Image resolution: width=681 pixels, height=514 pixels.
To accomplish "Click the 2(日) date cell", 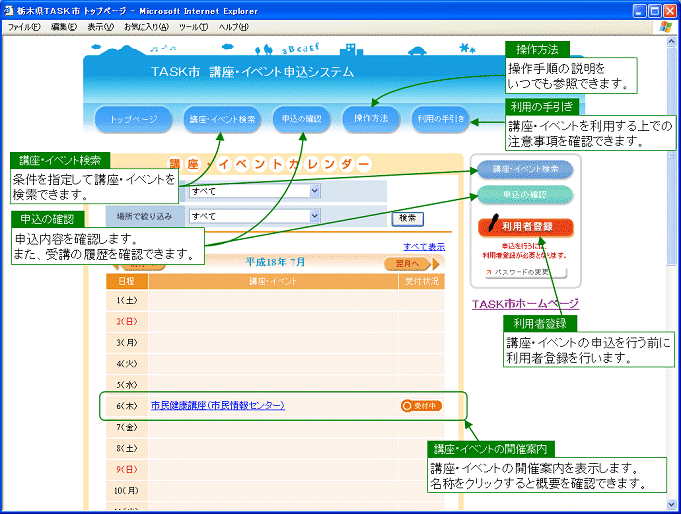I will tap(127, 322).
